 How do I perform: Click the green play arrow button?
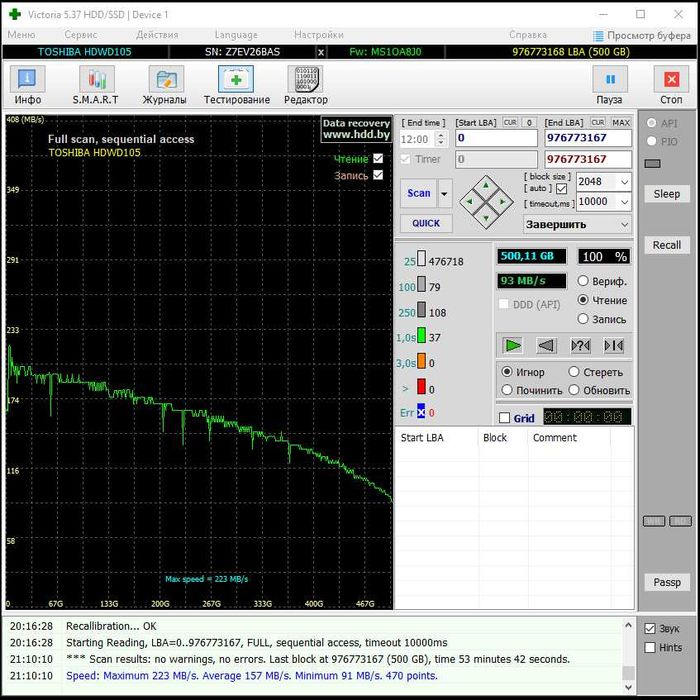point(513,345)
